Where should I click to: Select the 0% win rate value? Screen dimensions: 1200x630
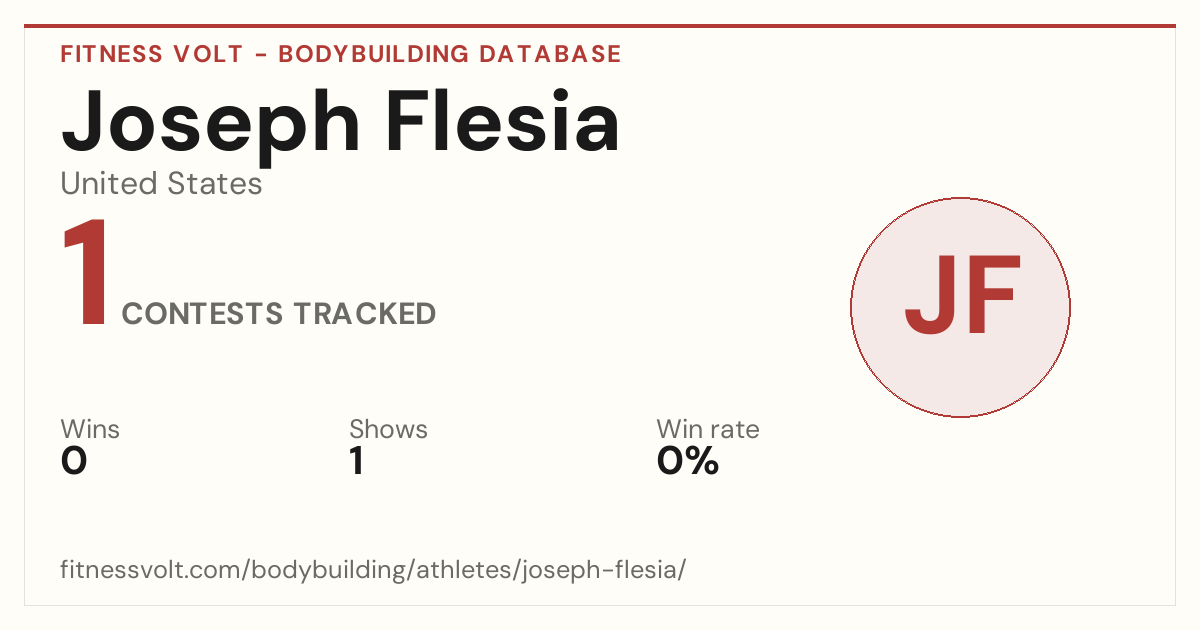tap(688, 461)
